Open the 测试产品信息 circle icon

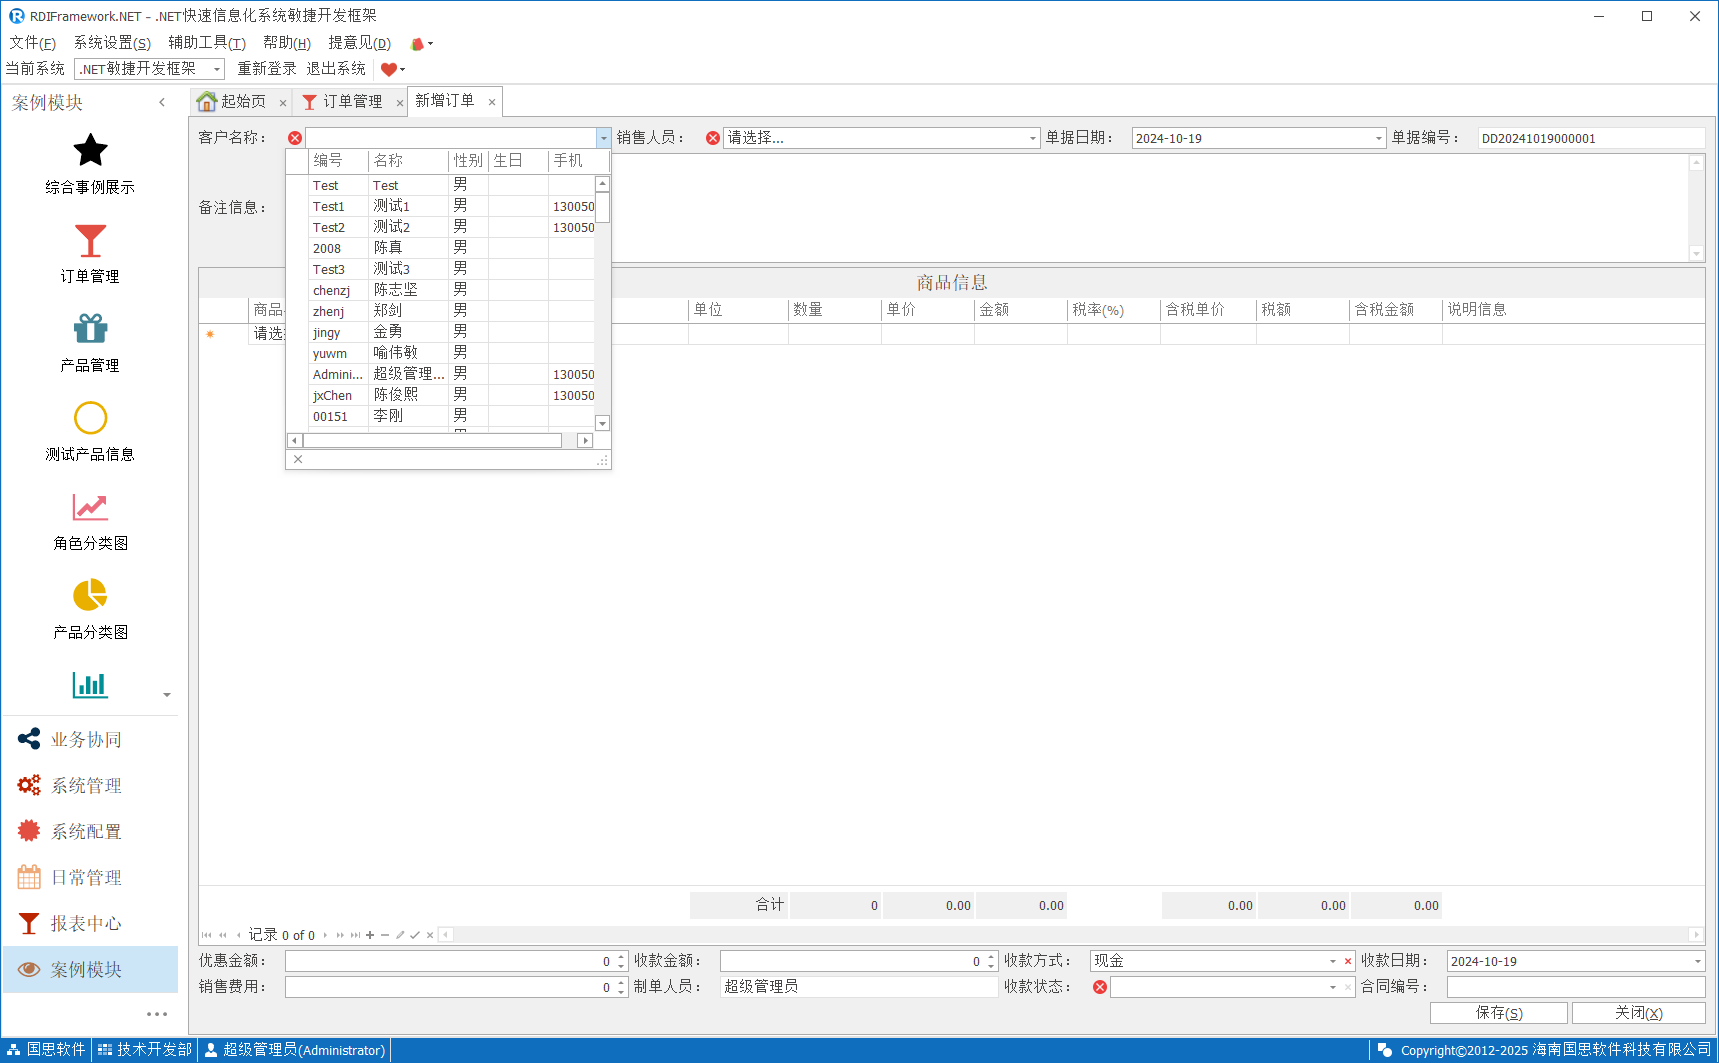(x=90, y=419)
